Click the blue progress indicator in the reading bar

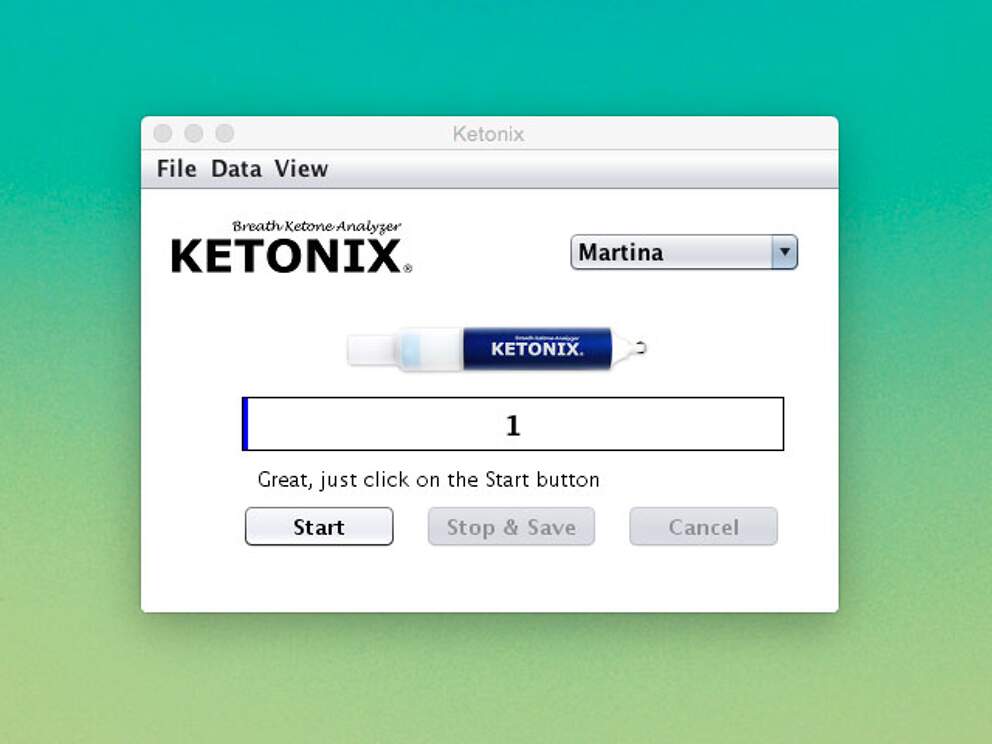(246, 423)
